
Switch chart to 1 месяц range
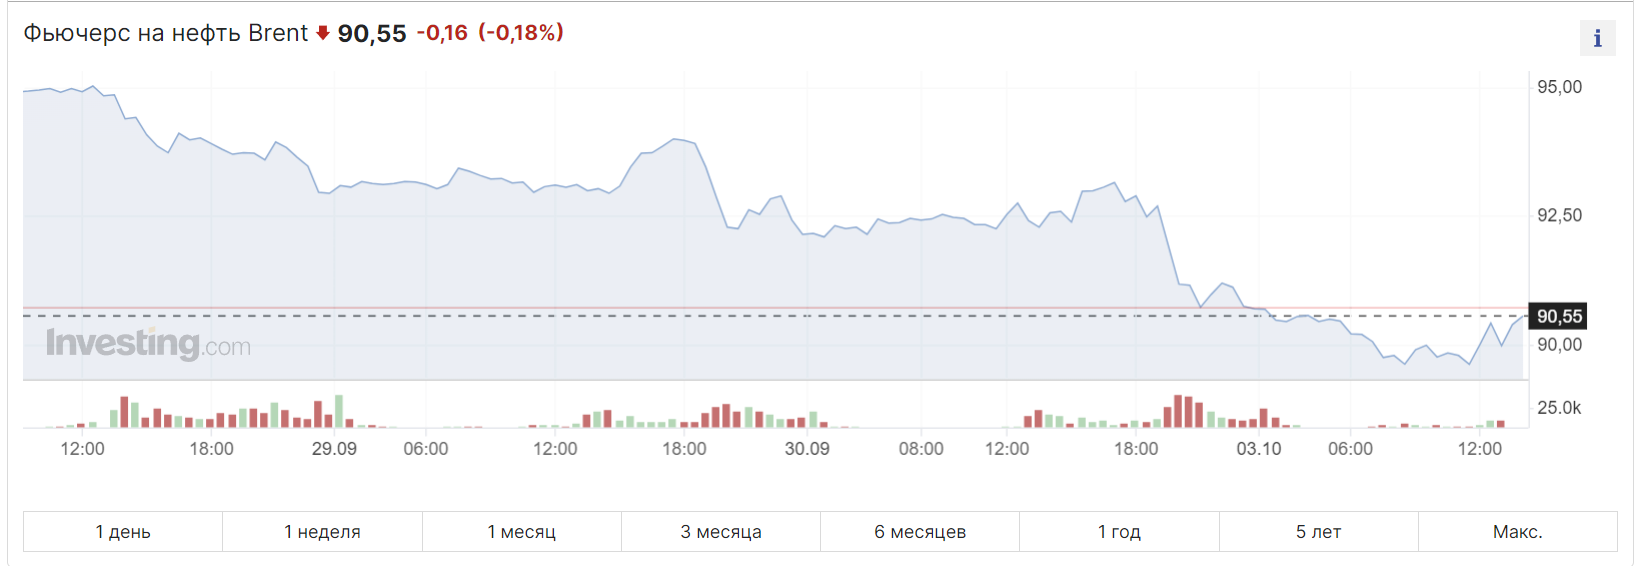click(x=522, y=531)
